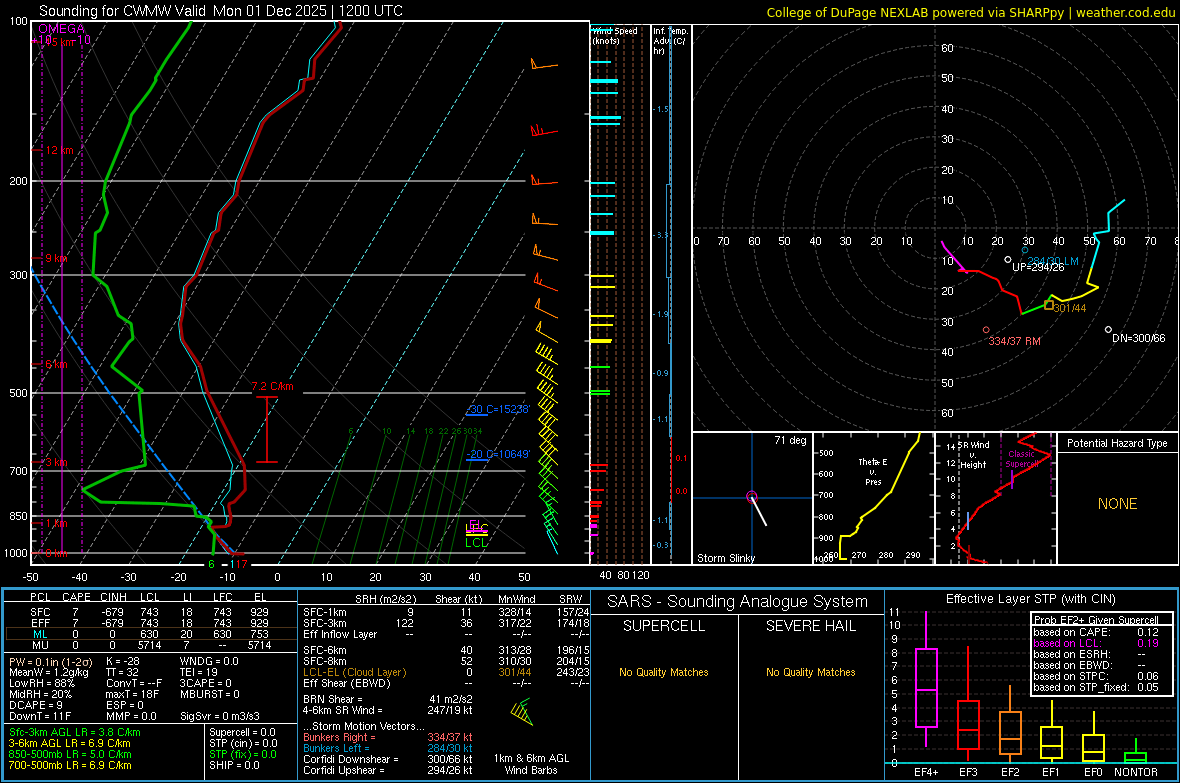Click the 'Storm Slinky' panel label

pos(725,558)
